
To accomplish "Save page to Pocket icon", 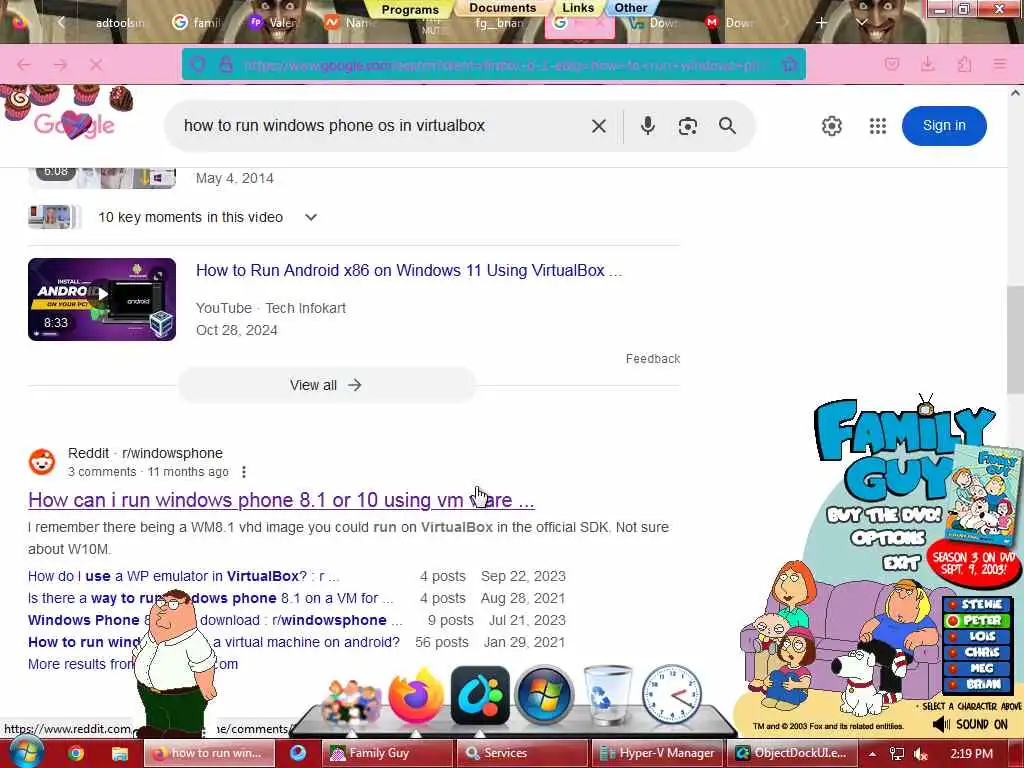I will pyautogui.click(x=891, y=64).
